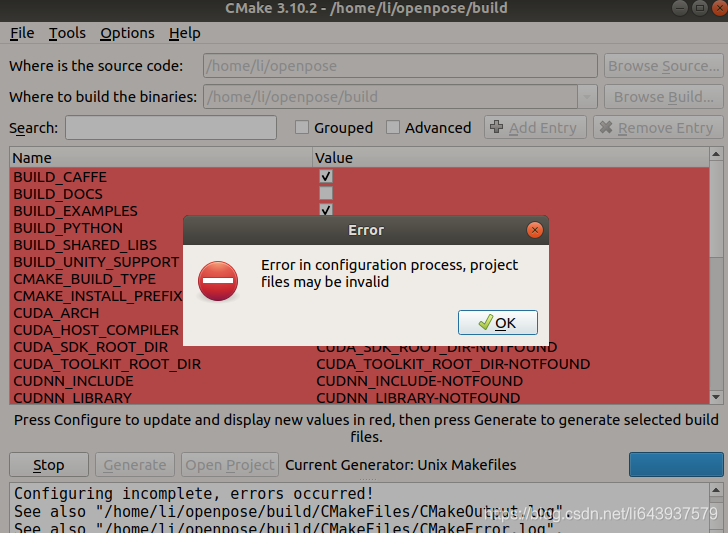Screen dimensions: 728x533
Task: Click the blue configure progress bar
Action: tap(676, 465)
